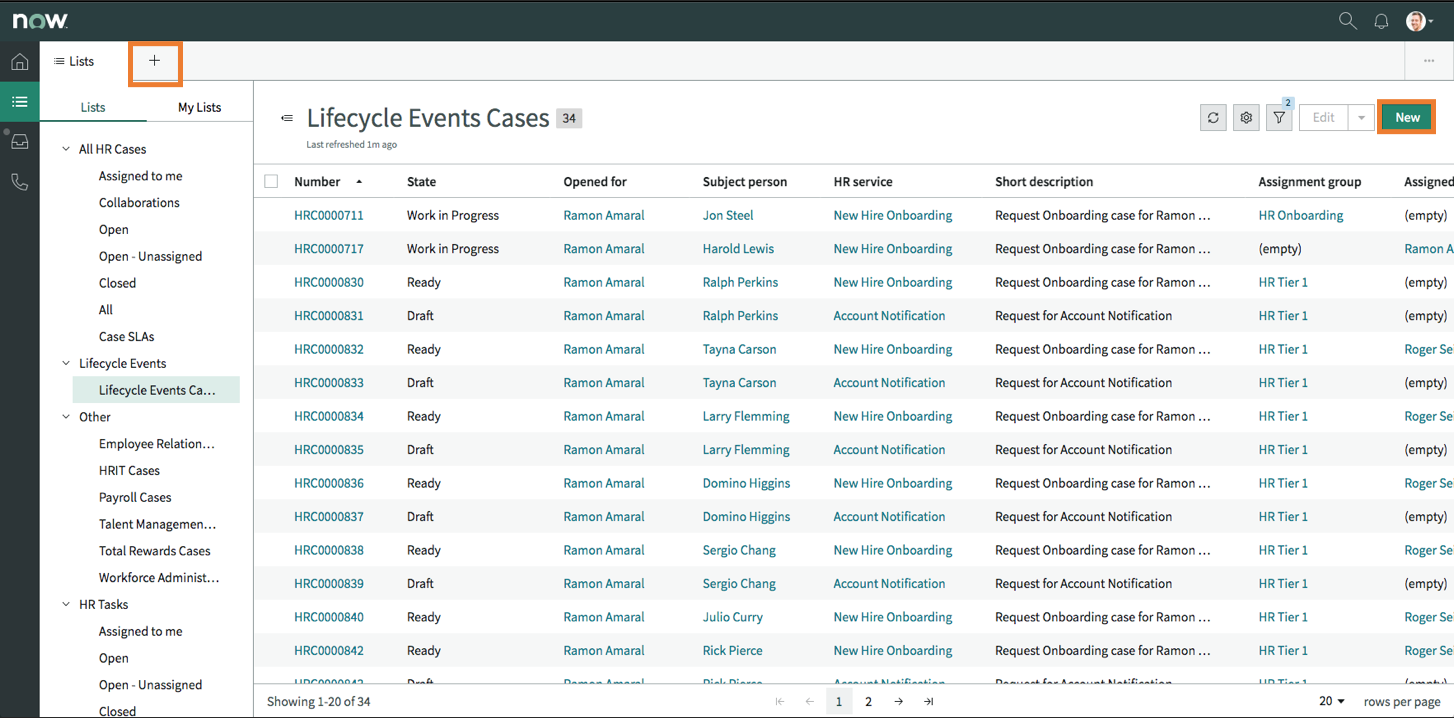The width and height of the screenshot is (1454, 718).
Task: Open the user profile avatar
Action: pos(1416,21)
